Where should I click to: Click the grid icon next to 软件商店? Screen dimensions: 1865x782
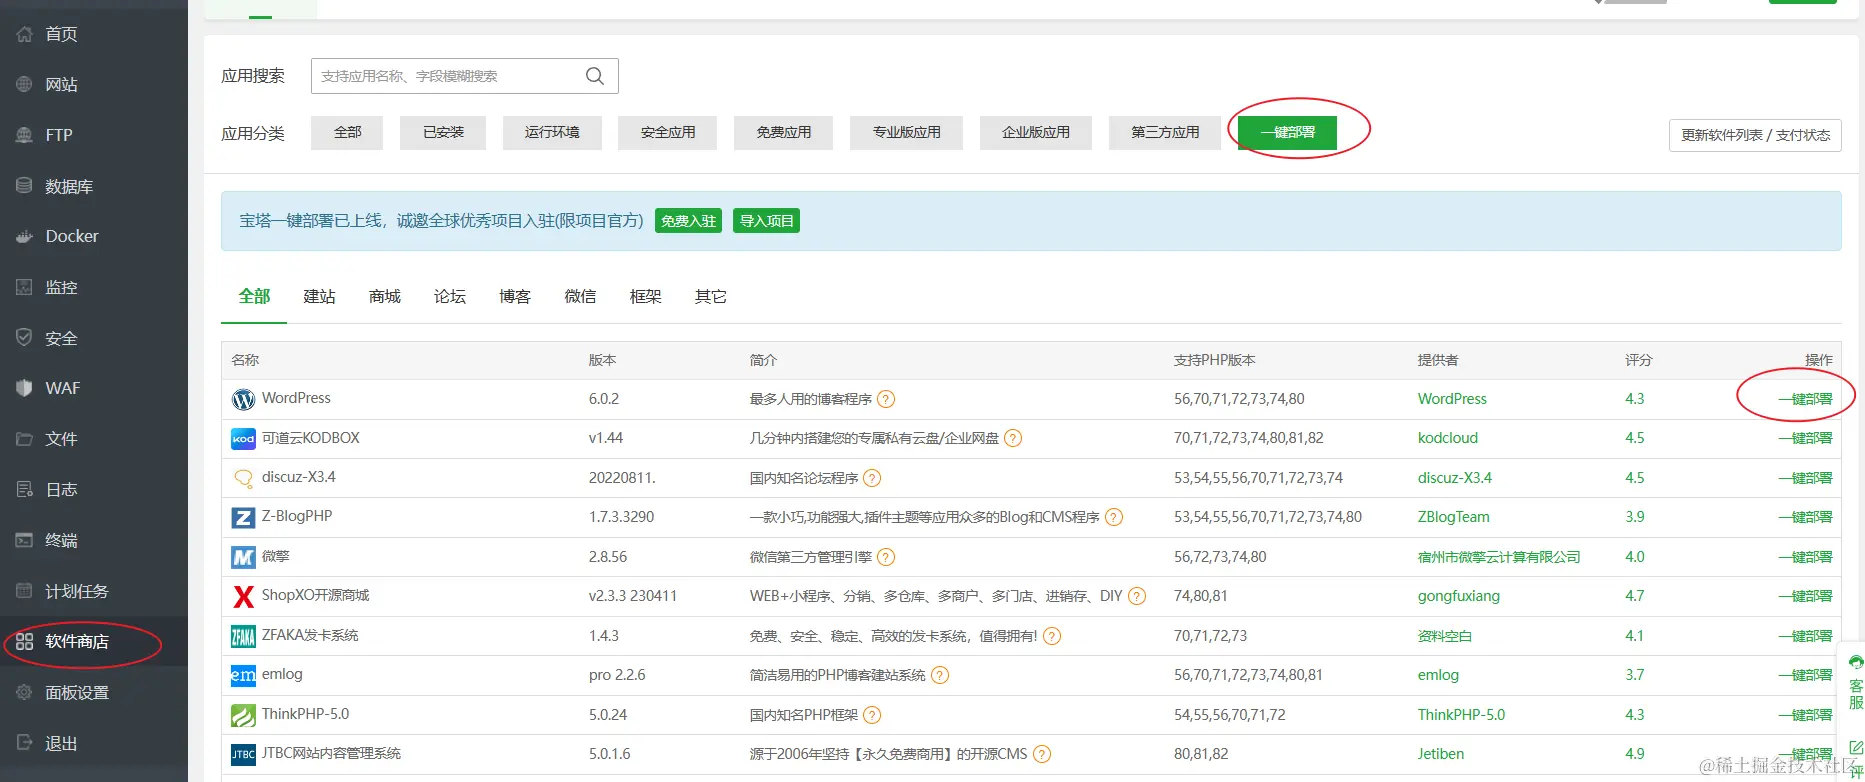tap(25, 642)
